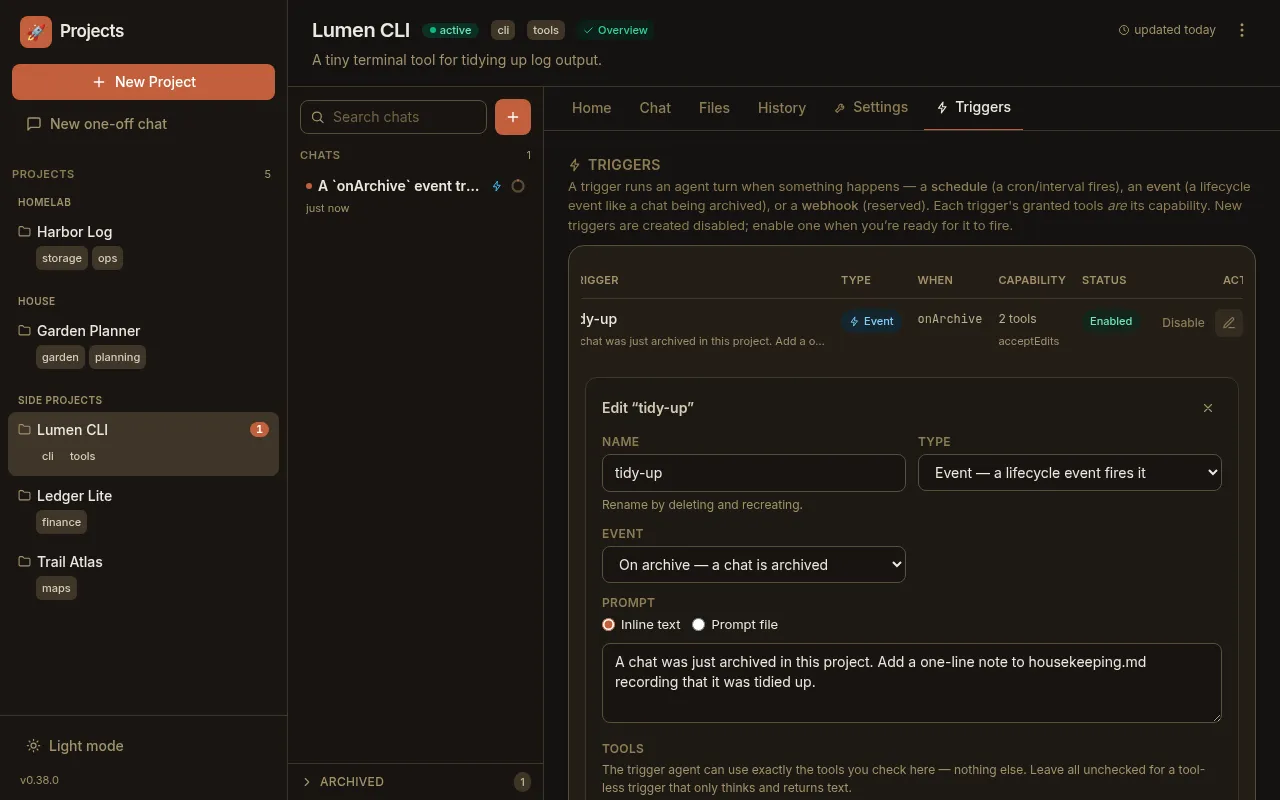
Task: Open the onArchive event trigger chat
Action: point(415,196)
